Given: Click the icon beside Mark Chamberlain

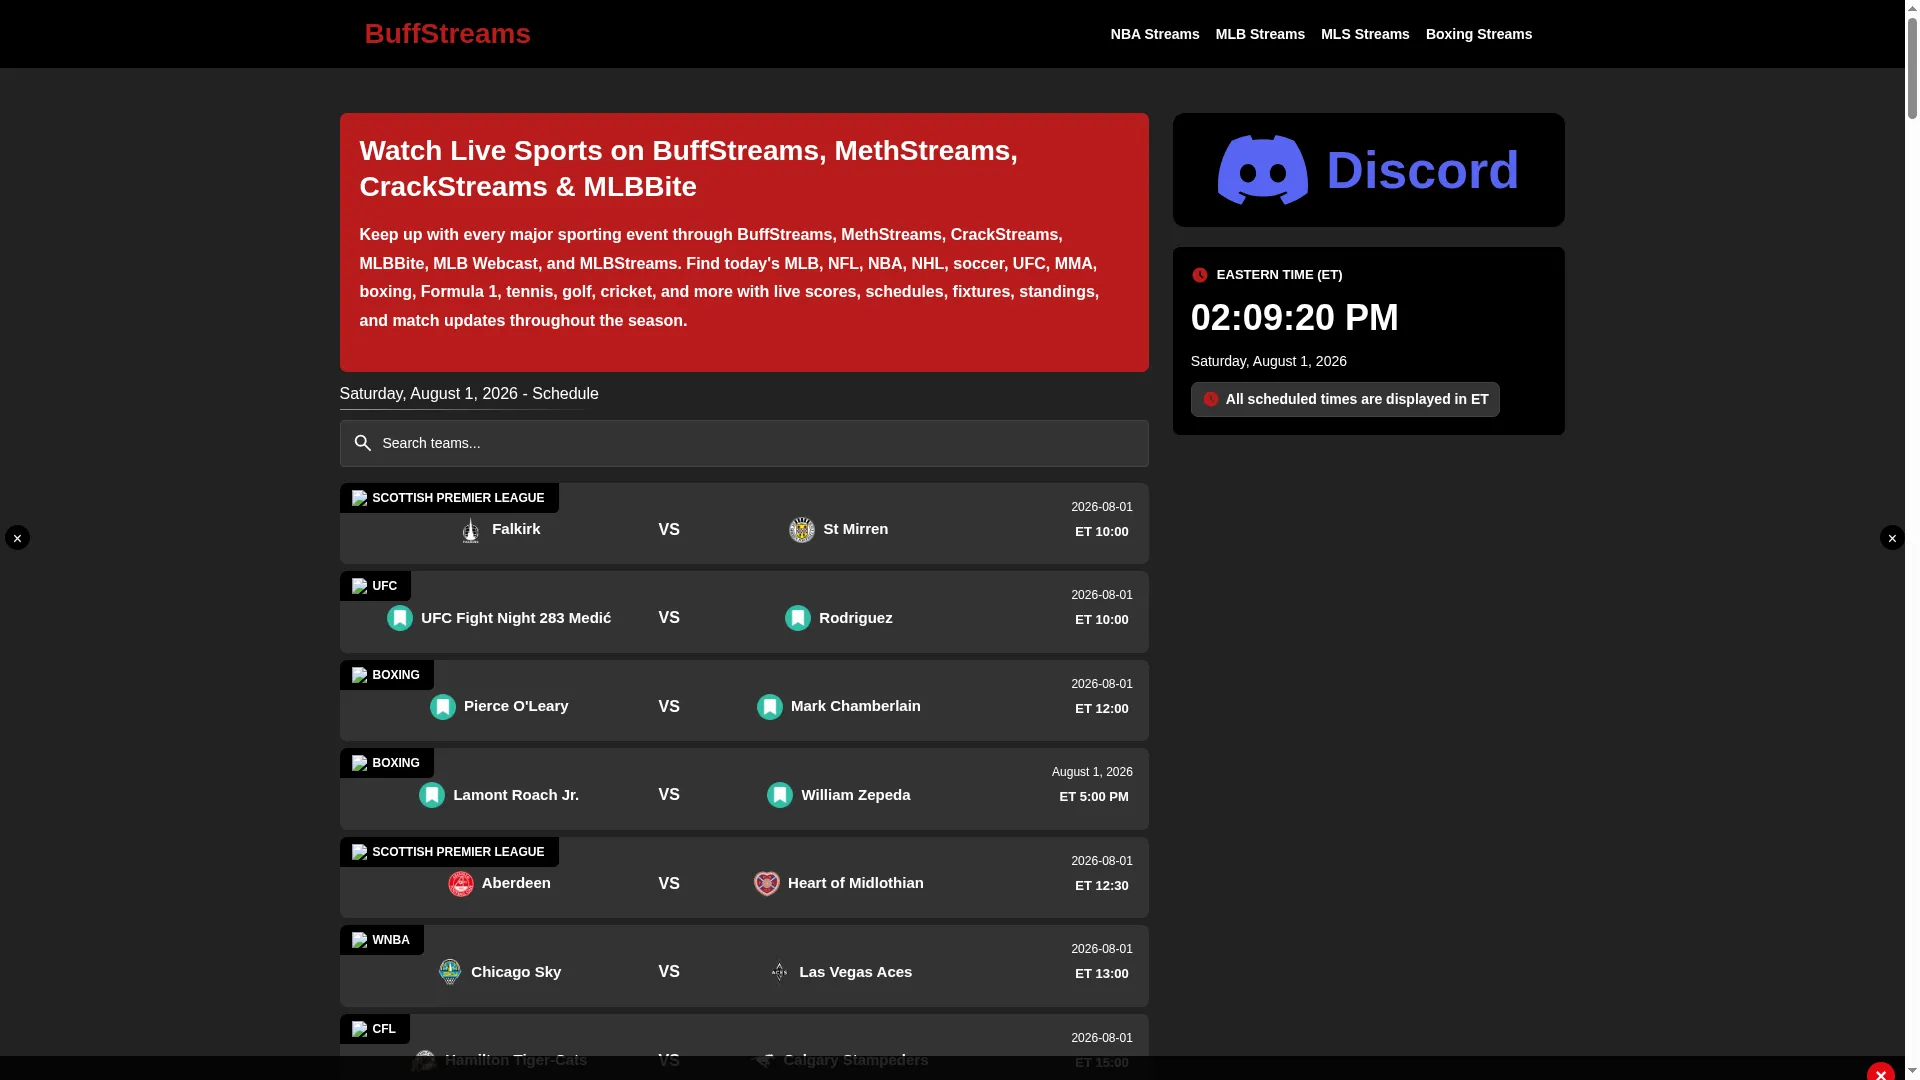Looking at the screenshot, I should tap(770, 707).
